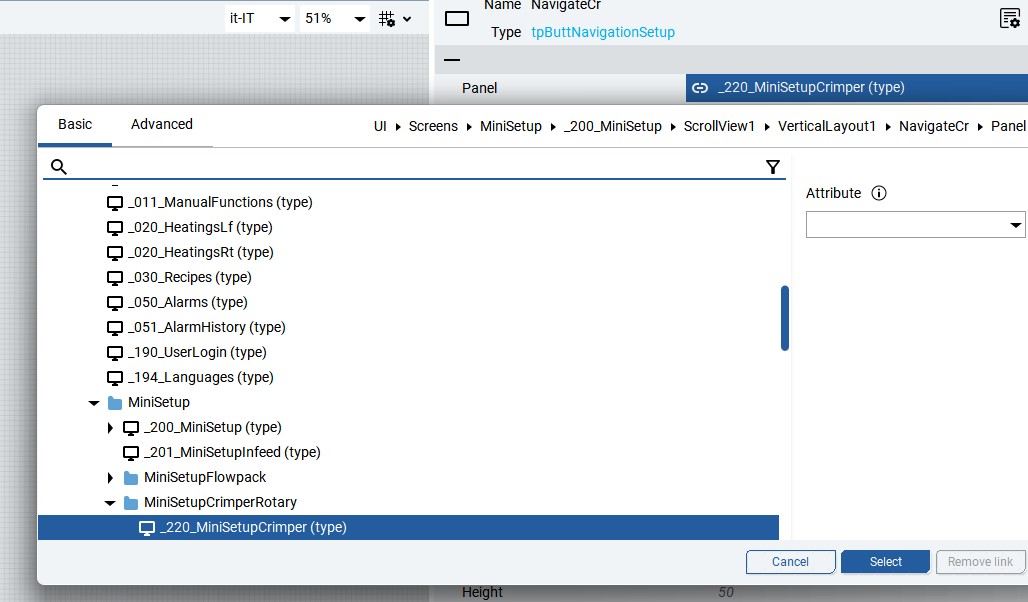This screenshot has width=1028, height=602.
Task: Collapse the MiniSetup folder
Action: point(94,403)
